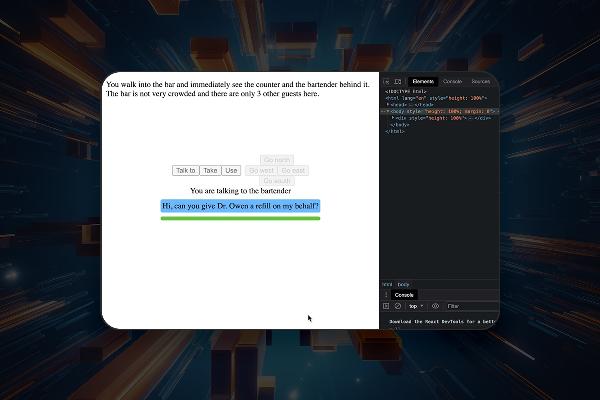600x400 pixels.
Task: Expand the head element node
Action: pos(388,104)
